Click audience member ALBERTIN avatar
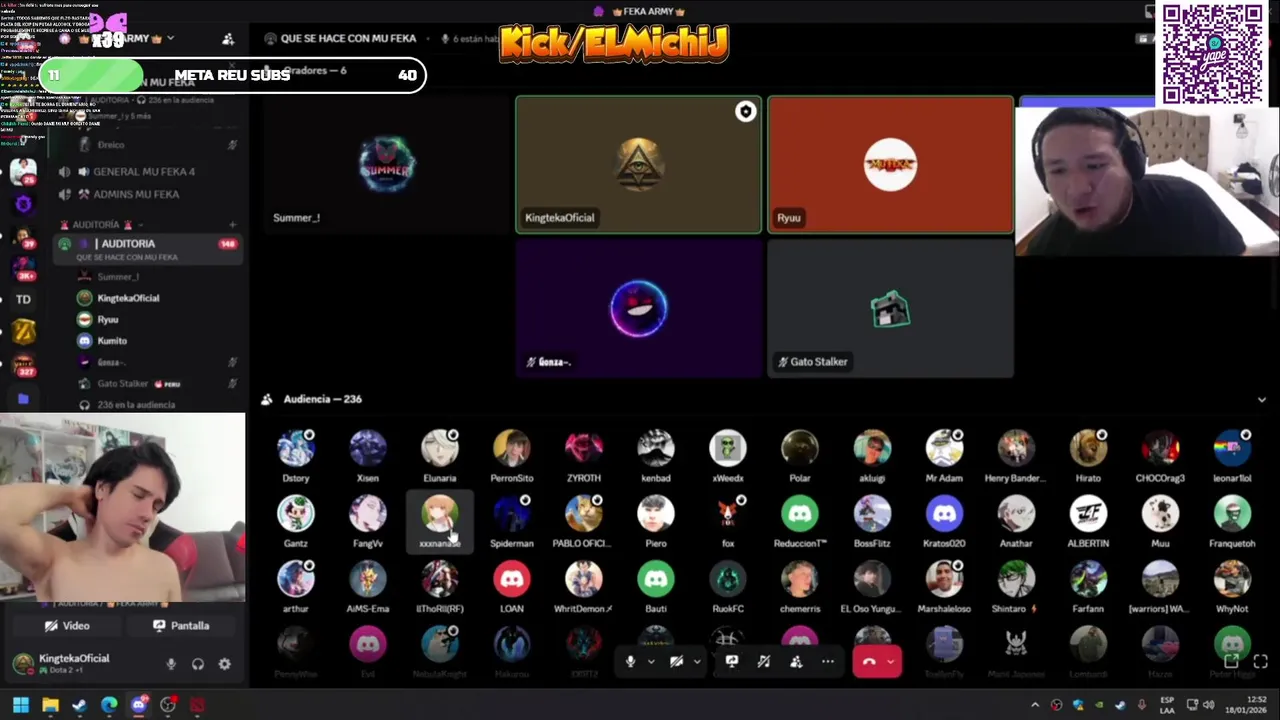 tap(1088, 513)
